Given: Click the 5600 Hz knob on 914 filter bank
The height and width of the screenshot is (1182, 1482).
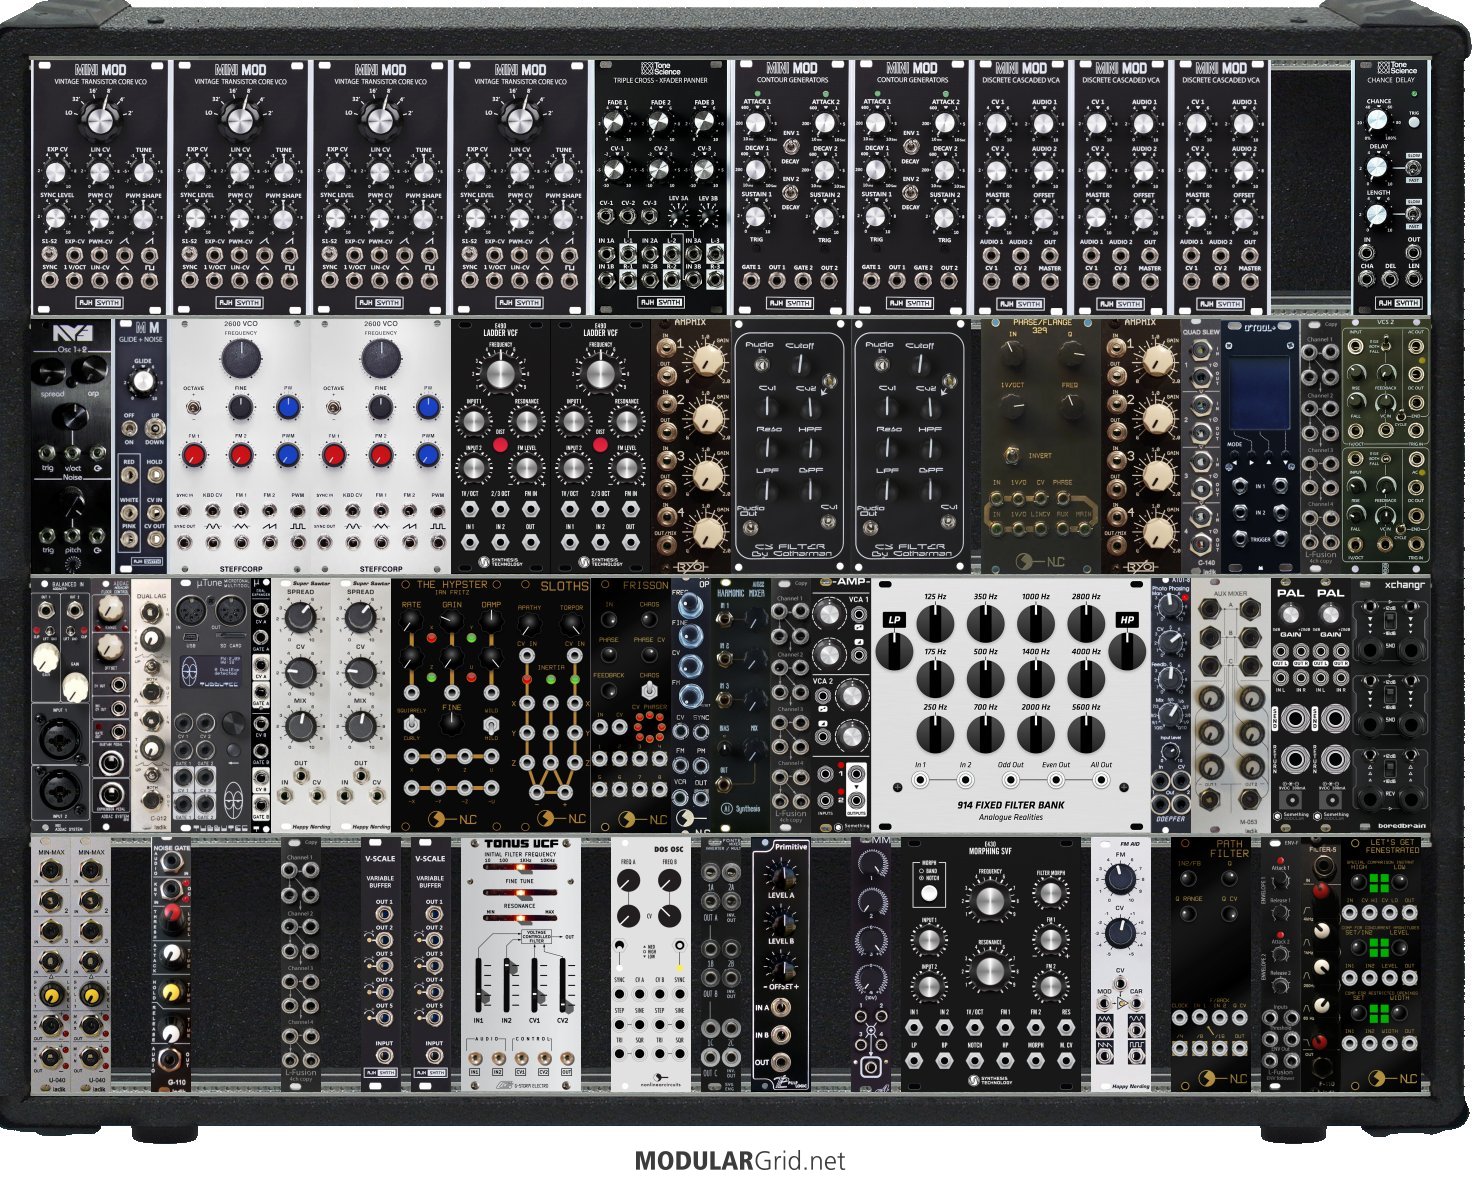Looking at the screenshot, I should click(1087, 736).
